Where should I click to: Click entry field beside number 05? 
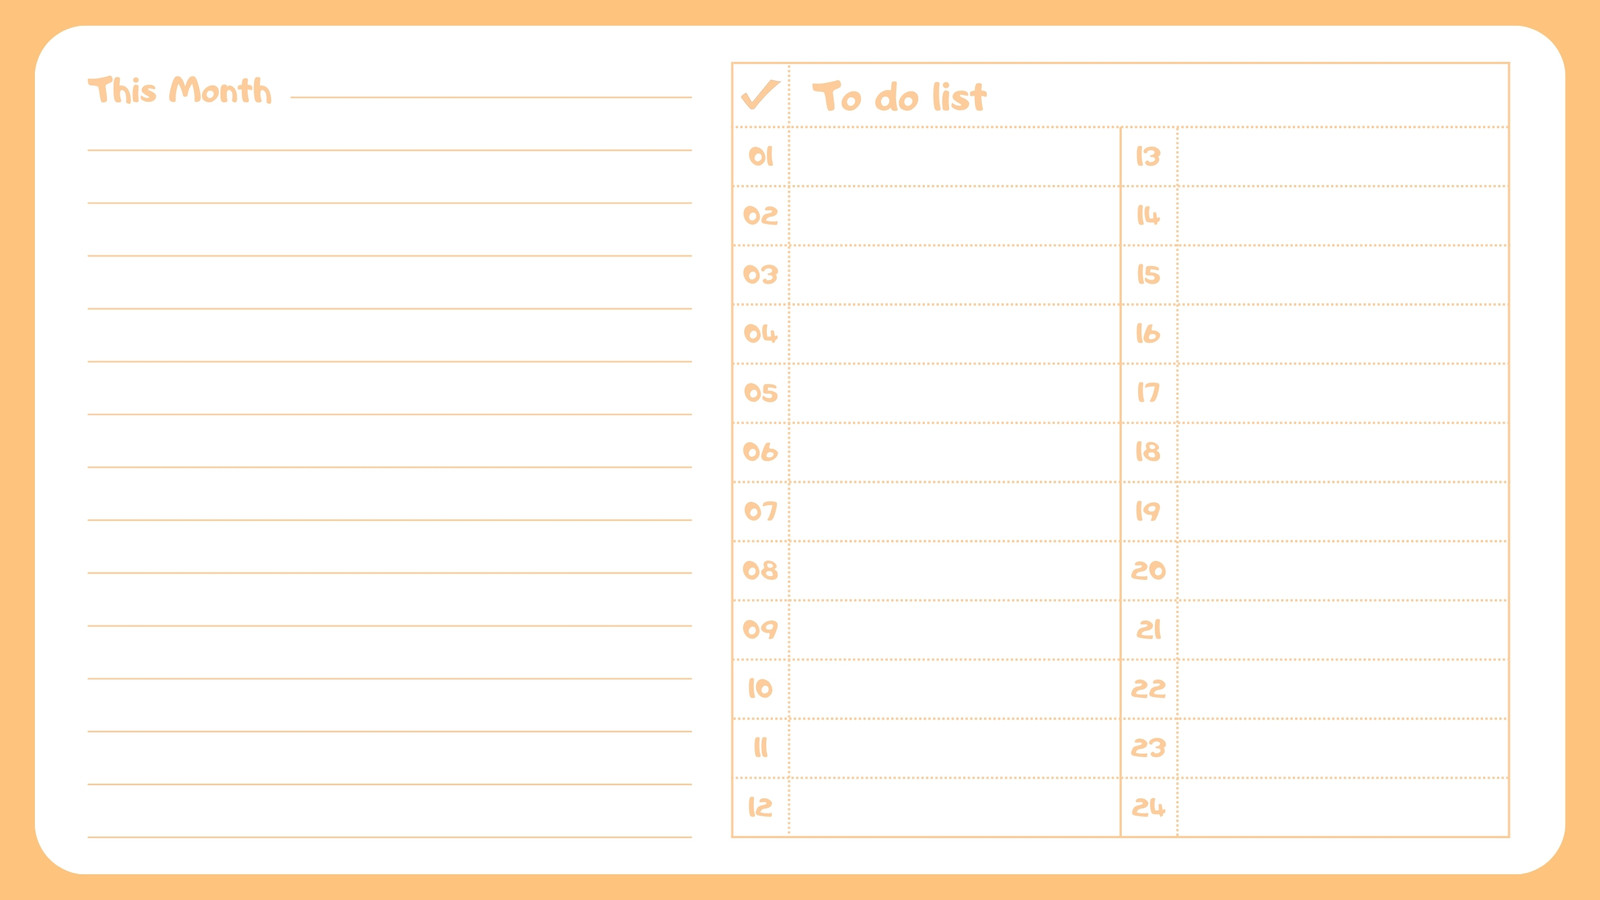click(x=954, y=393)
